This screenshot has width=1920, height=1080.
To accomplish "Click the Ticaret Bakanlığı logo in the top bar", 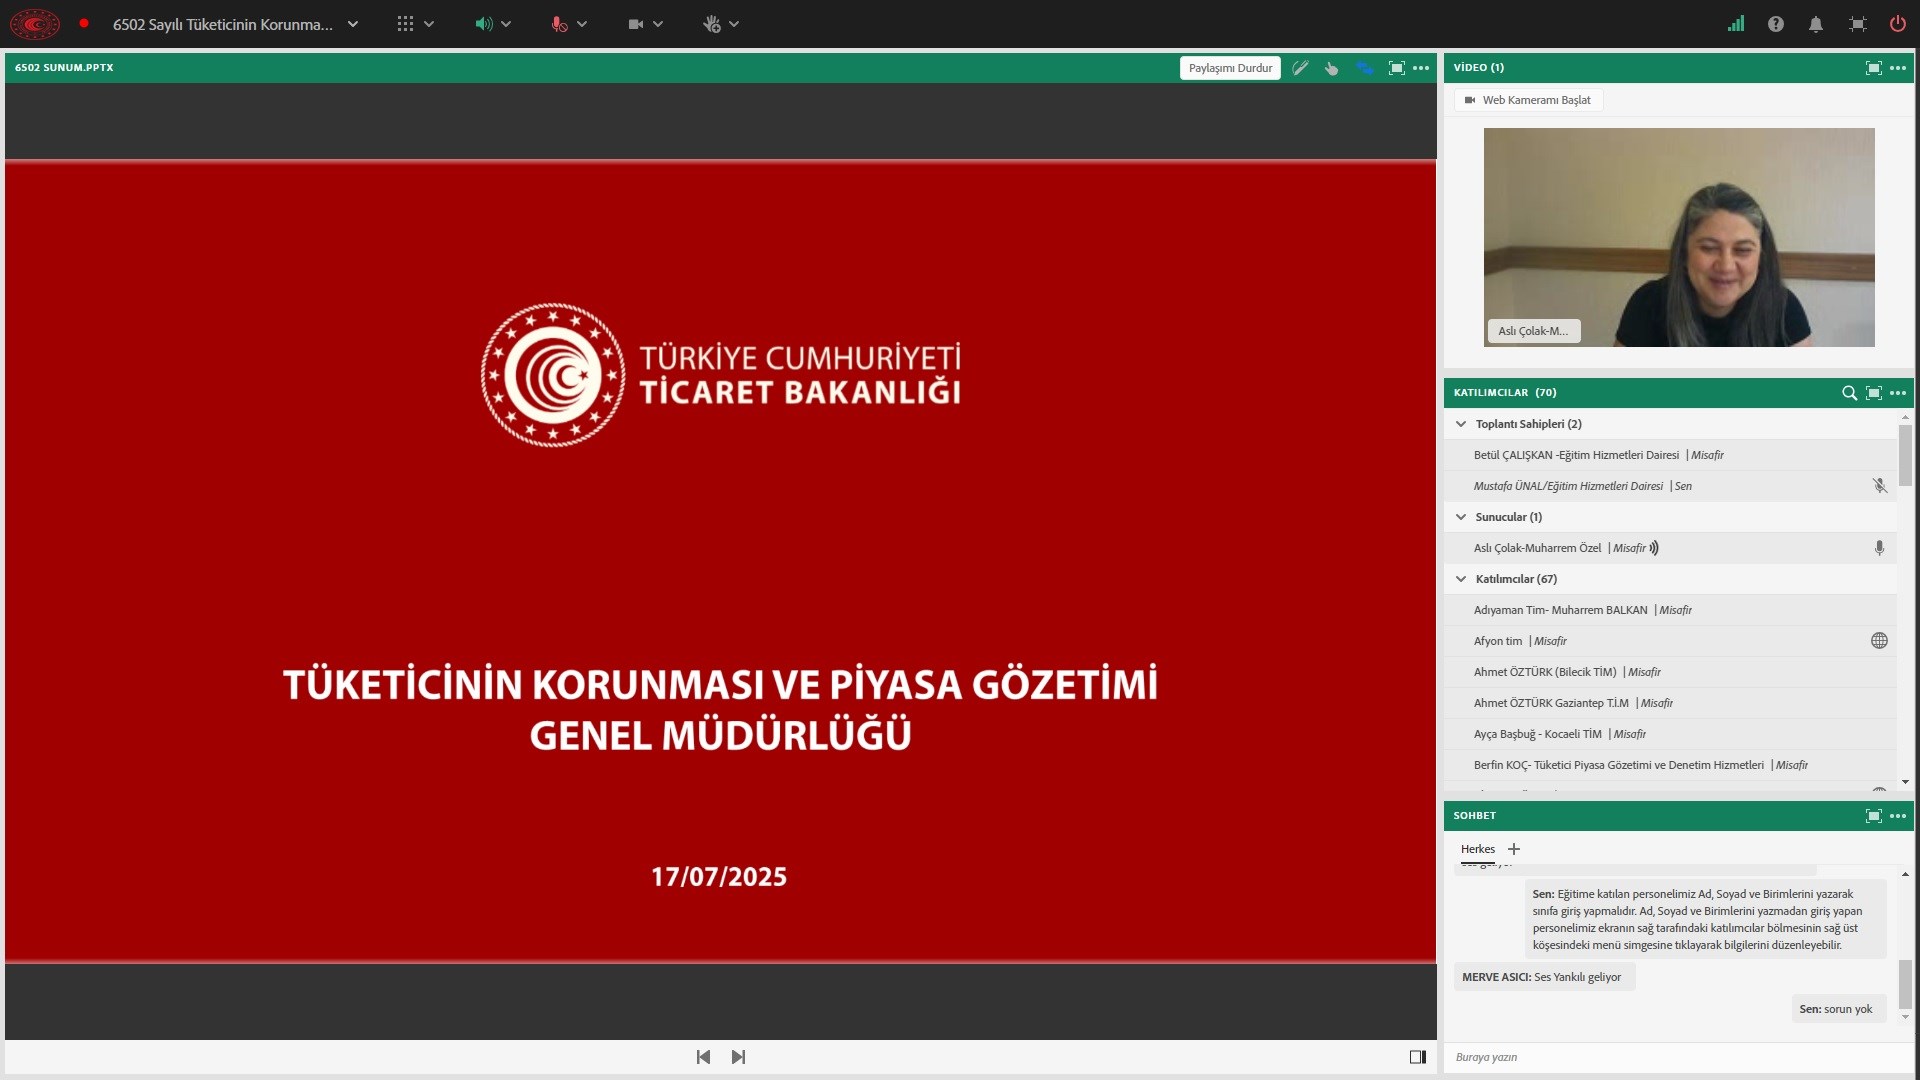I will coord(35,24).
